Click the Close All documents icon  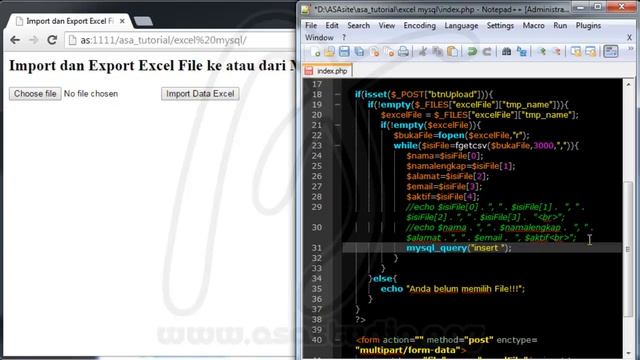coord(389,51)
